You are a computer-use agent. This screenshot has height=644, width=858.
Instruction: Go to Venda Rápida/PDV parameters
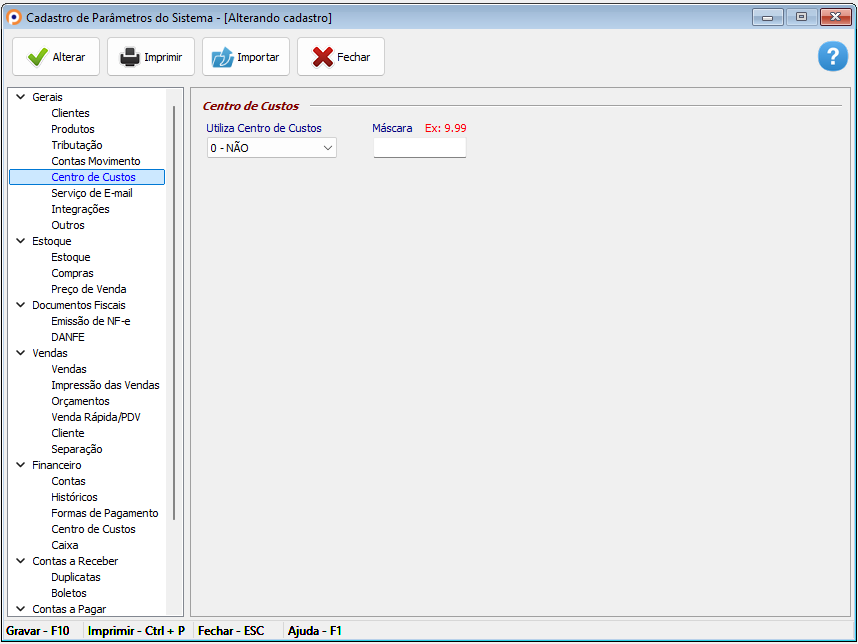point(95,417)
